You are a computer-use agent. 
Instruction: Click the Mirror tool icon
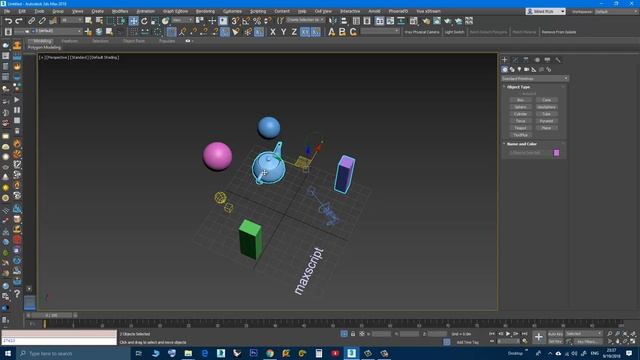[333, 21]
